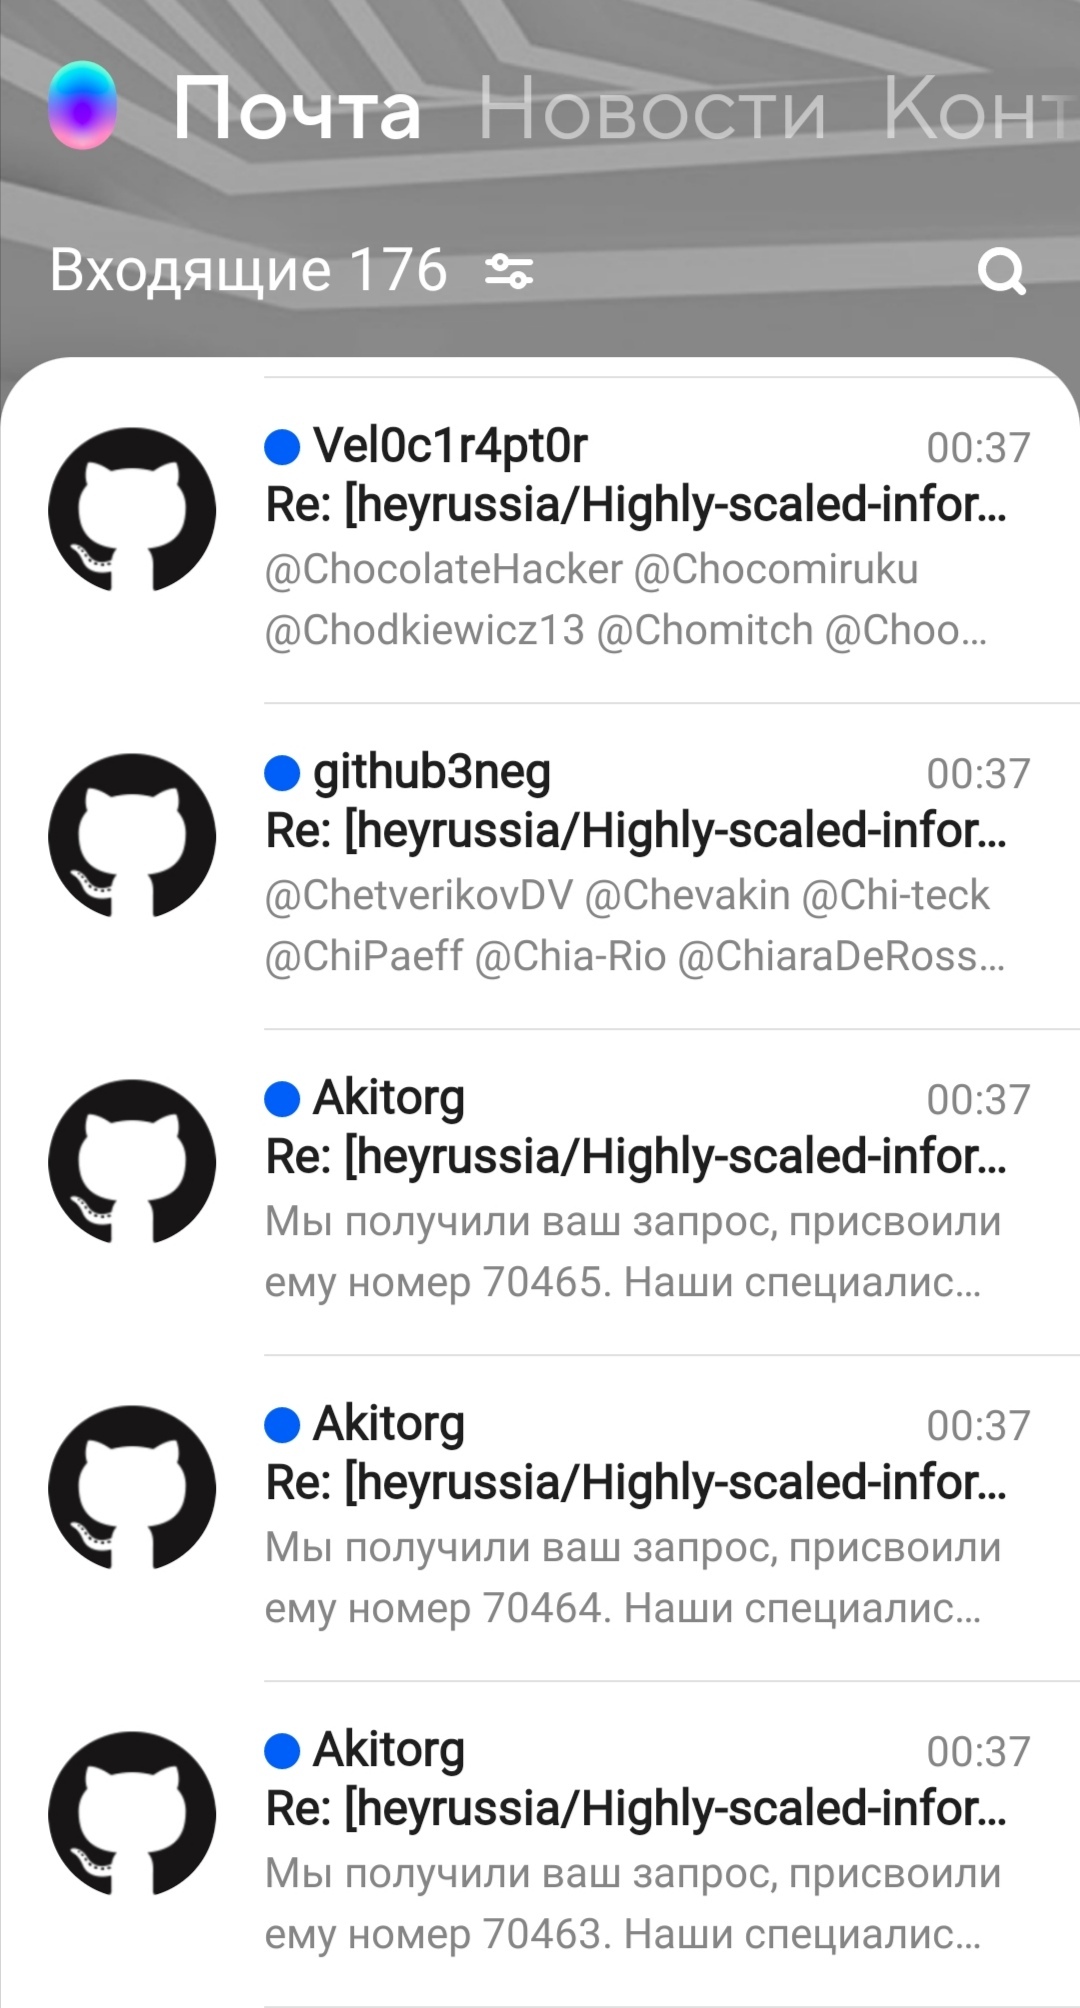Tap GitHub avatar beside request 70465 email
This screenshot has height=2008, width=1080.
(132, 1162)
